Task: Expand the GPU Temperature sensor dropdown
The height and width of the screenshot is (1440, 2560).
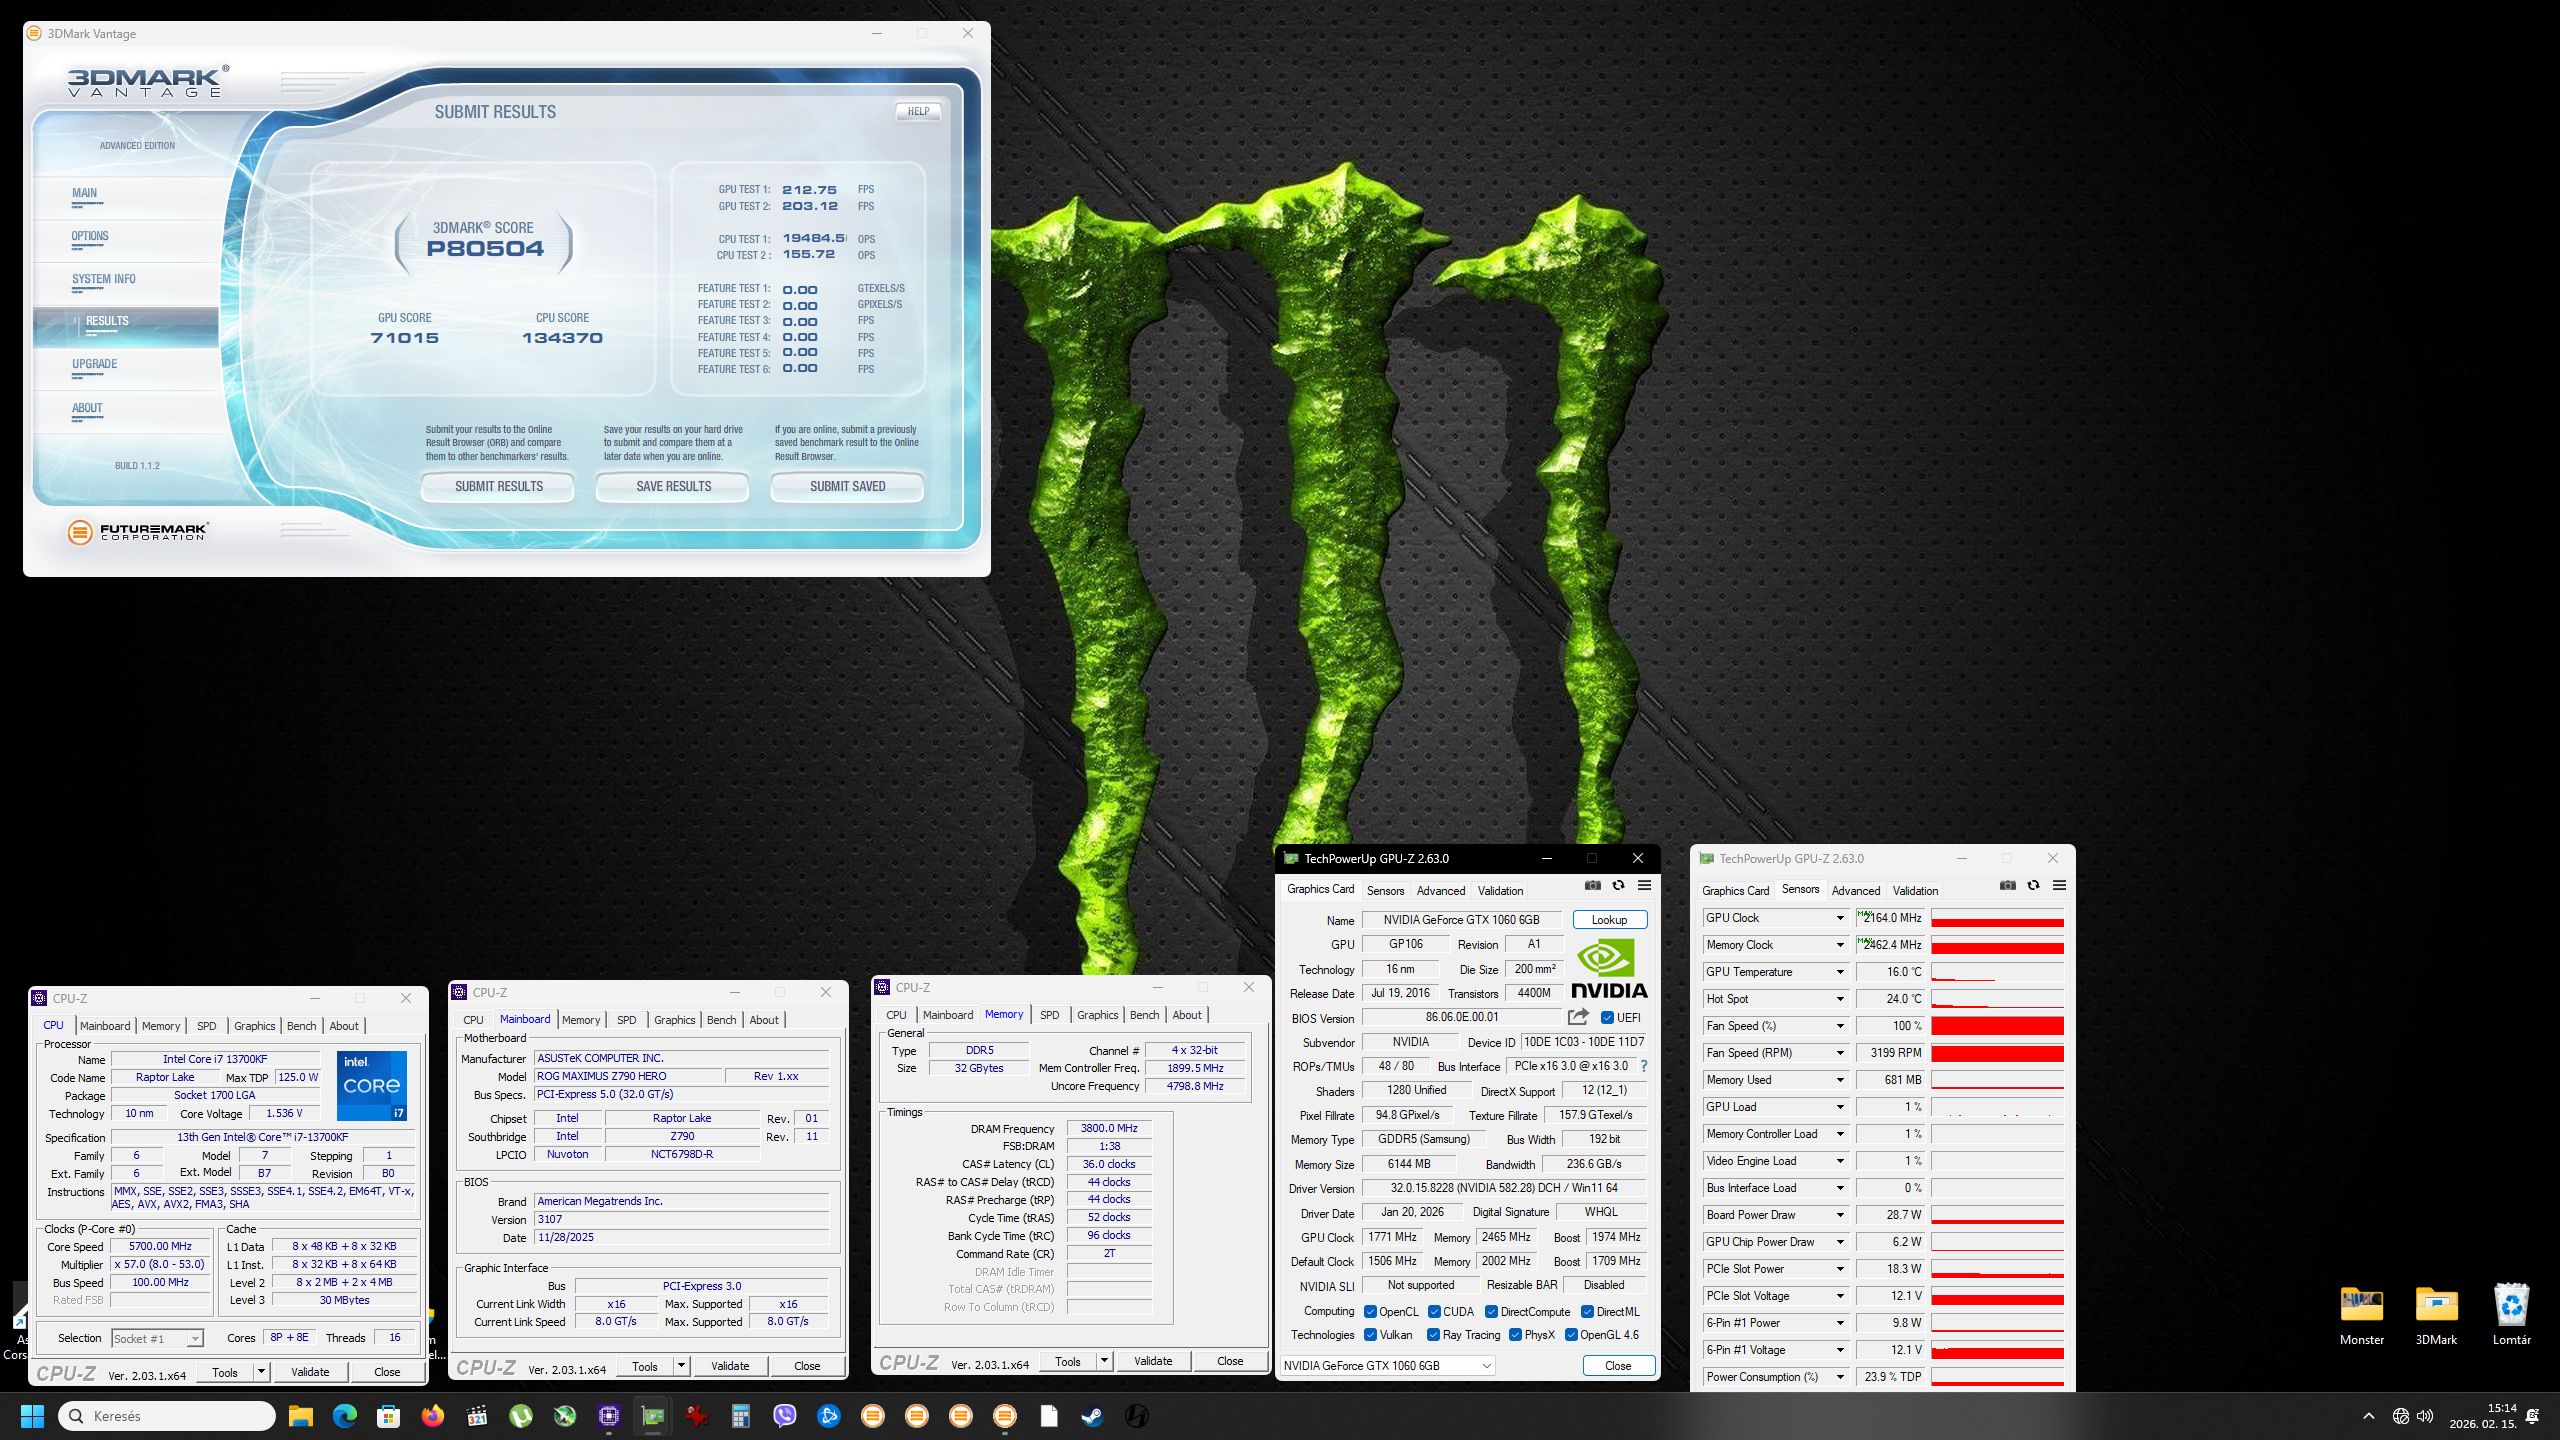Action: [x=1839, y=972]
